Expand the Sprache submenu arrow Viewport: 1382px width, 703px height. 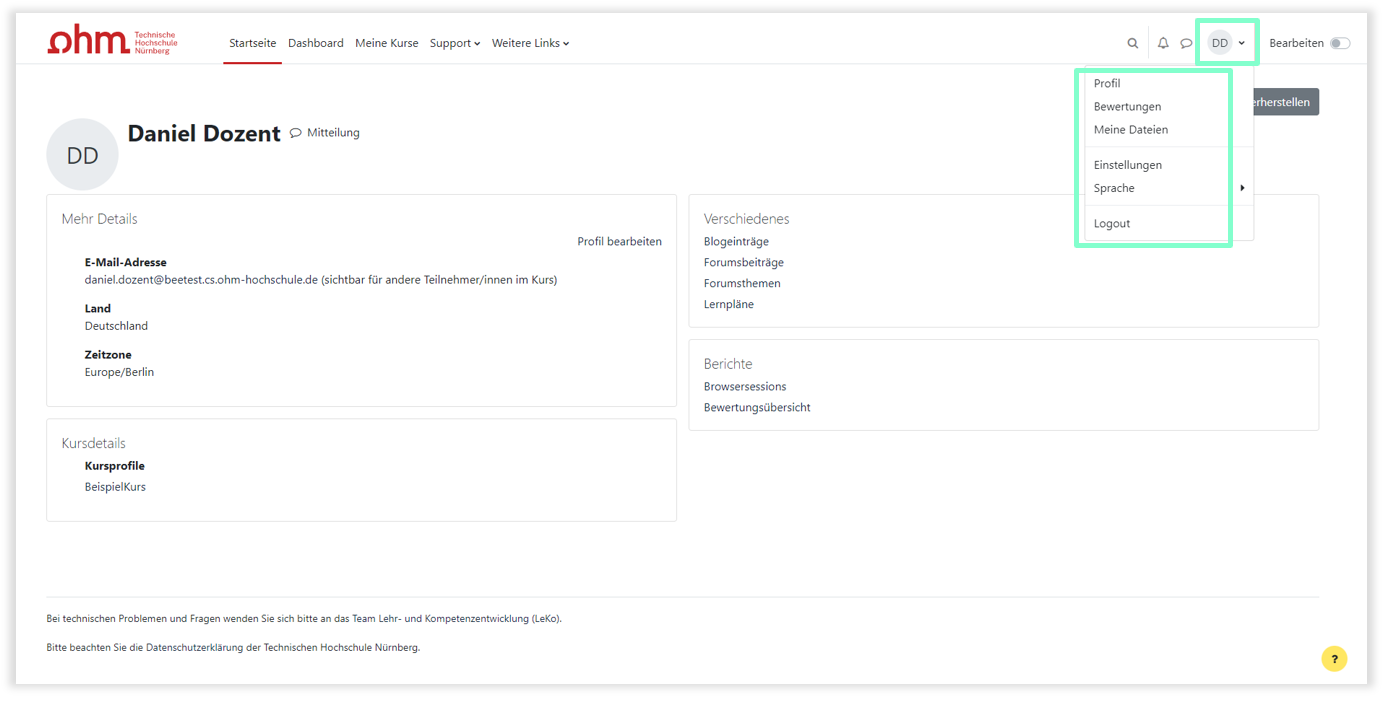tap(1242, 188)
